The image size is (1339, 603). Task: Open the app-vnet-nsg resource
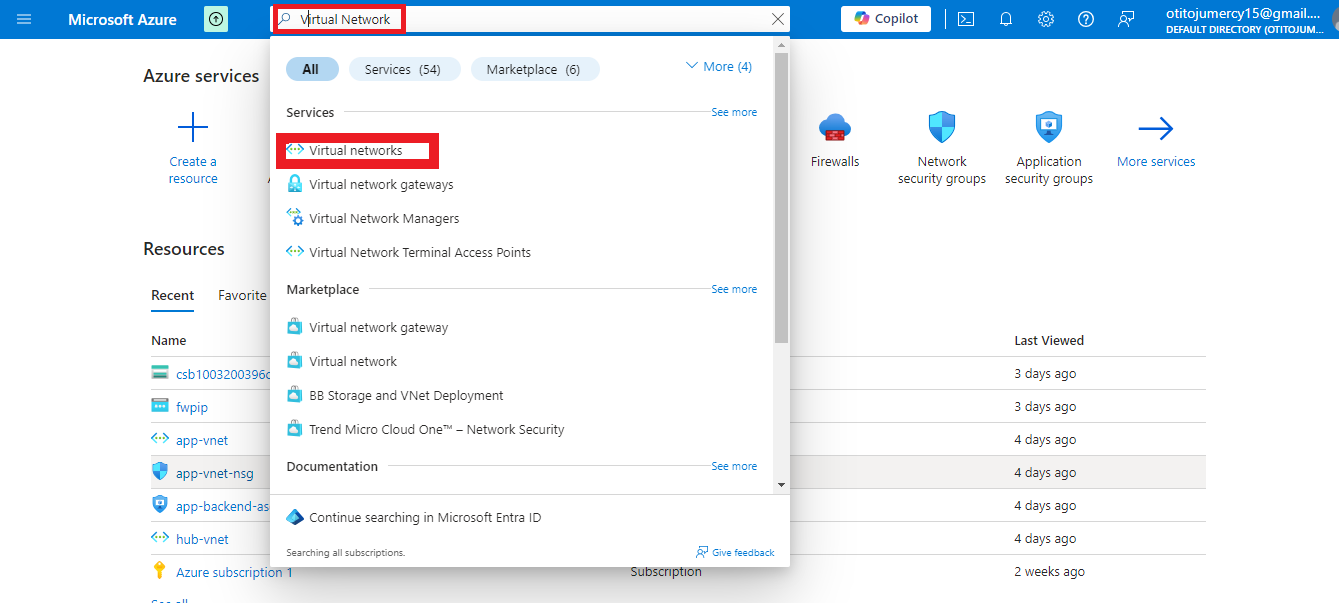point(215,473)
